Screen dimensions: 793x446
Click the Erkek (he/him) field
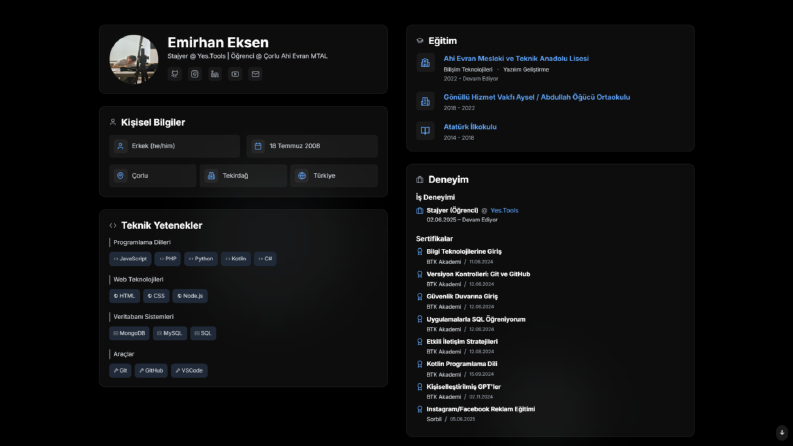[x=174, y=146]
